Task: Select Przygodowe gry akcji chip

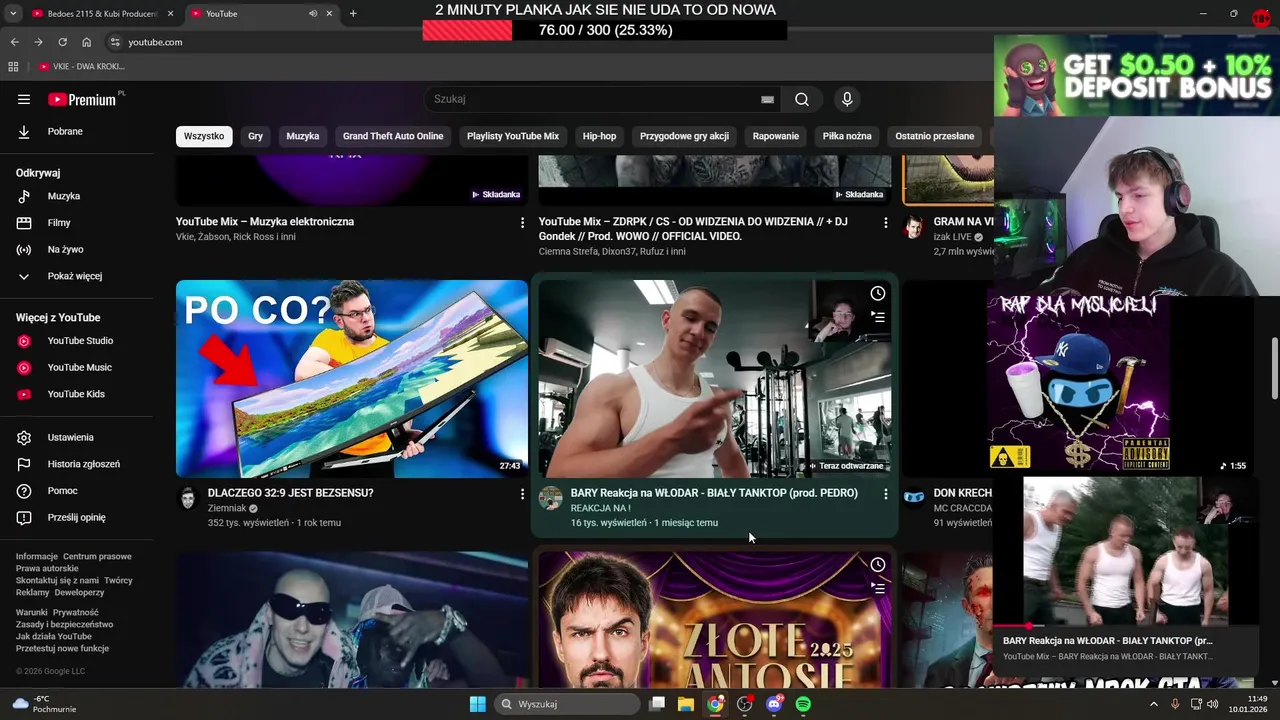Action: (684, 136)
